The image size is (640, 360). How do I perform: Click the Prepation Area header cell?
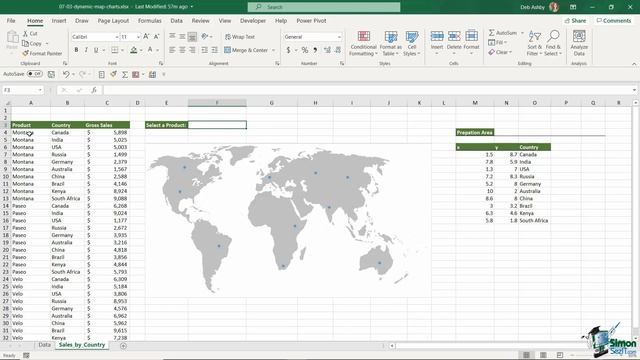pyautogui.click(x=475, y=132)
